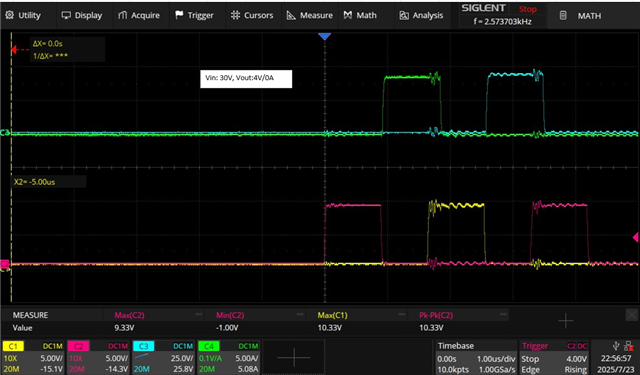The image size is (640, 375).
Task: Click the 1.00us/div timebase value
Action: 496,359
